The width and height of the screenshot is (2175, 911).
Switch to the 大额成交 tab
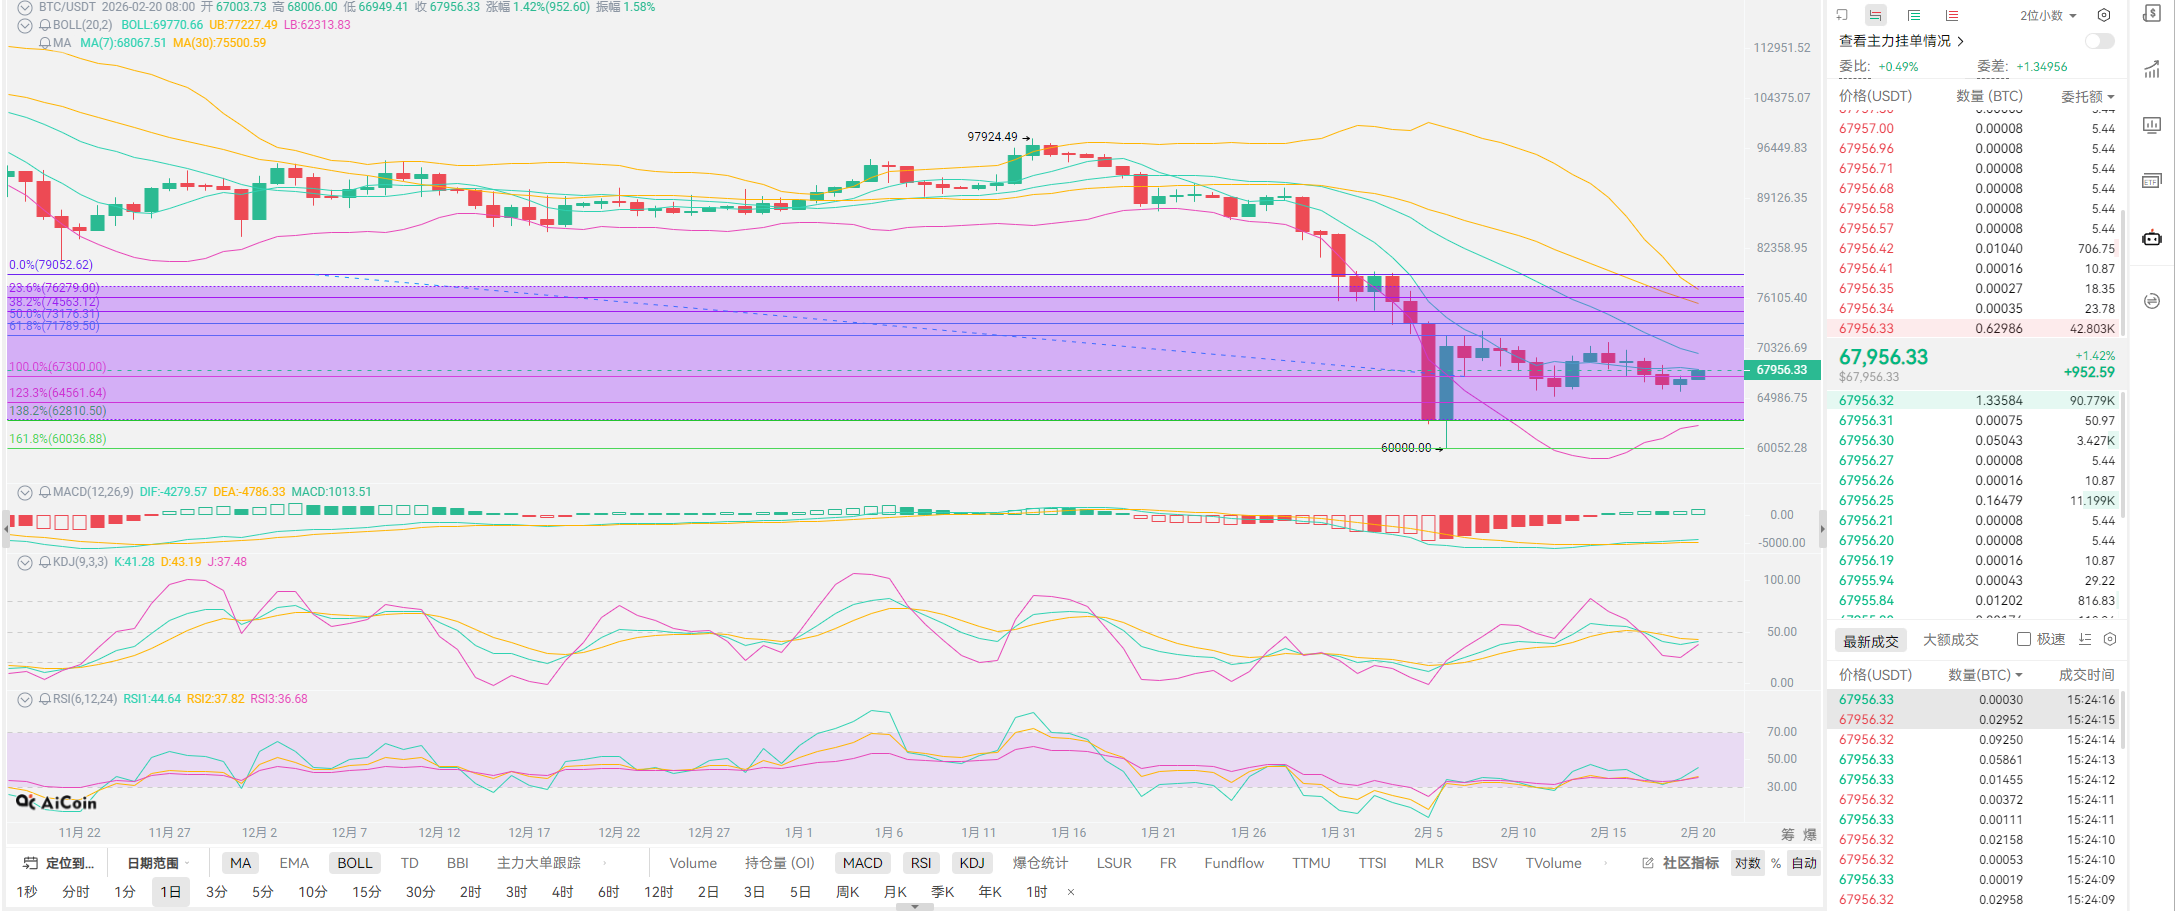pyautogui.click(x=1950, y=640)
